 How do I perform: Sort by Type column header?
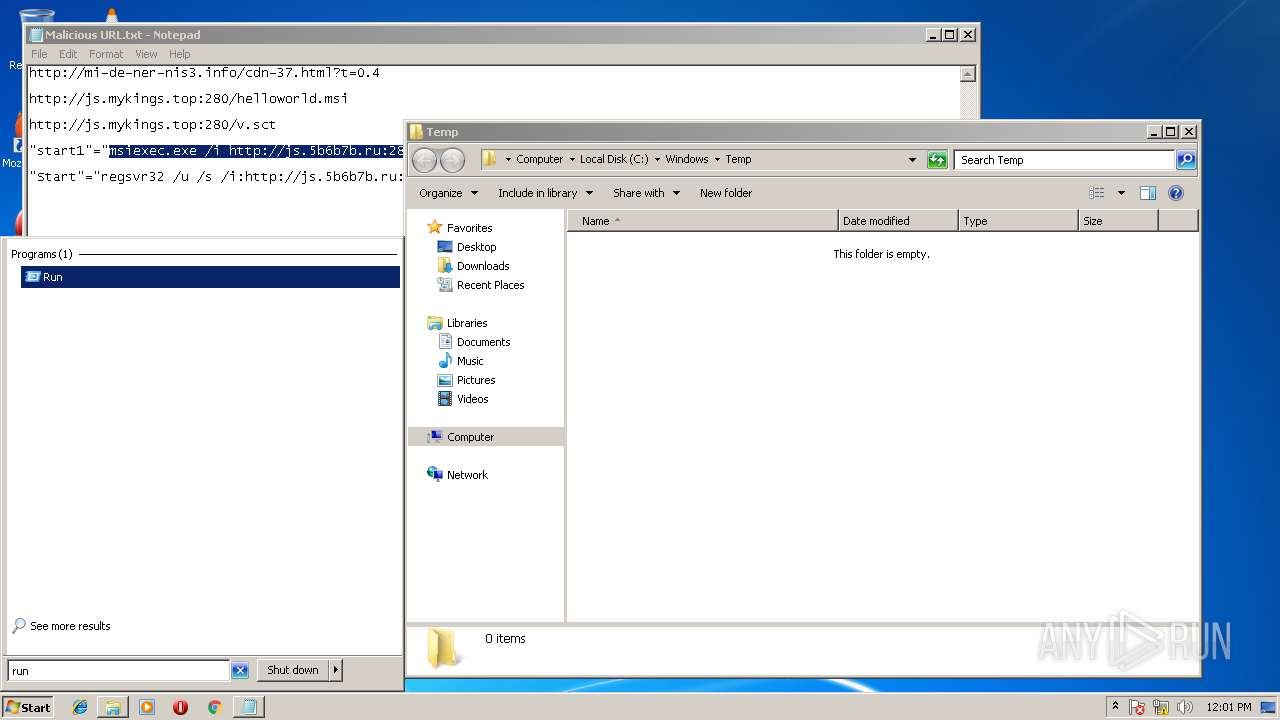click(1018, 221)
